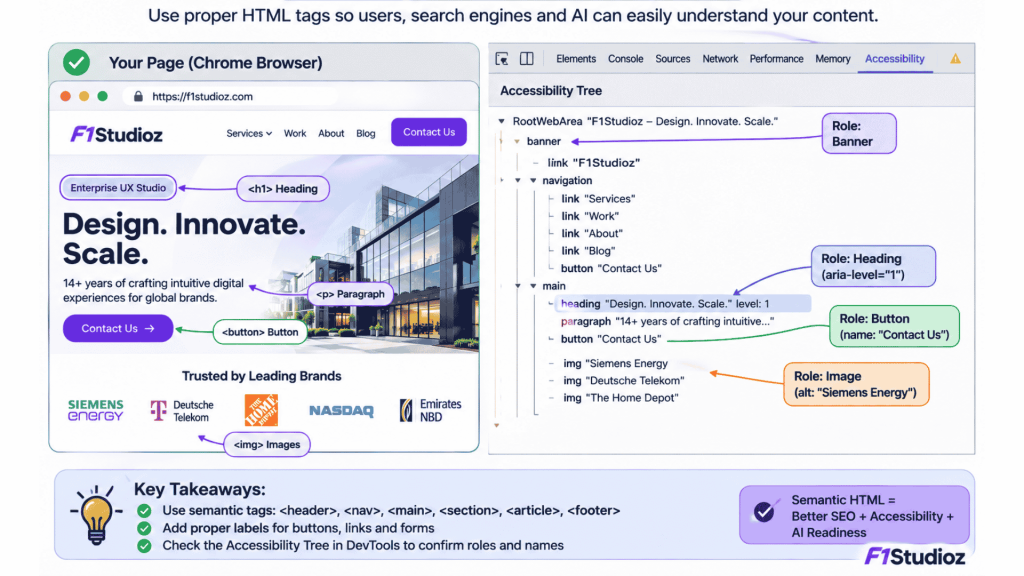1024x576 pixels.
Task: Click the Accessibility Tree panel heading
Action: [x=551, y=91]
